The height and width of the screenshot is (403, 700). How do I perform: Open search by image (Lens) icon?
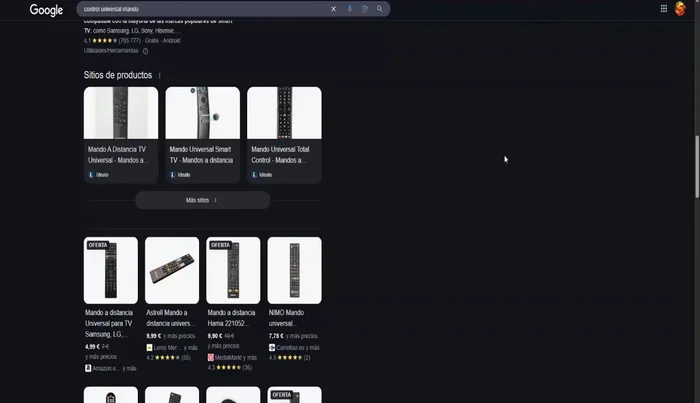[x=365, y=9]
